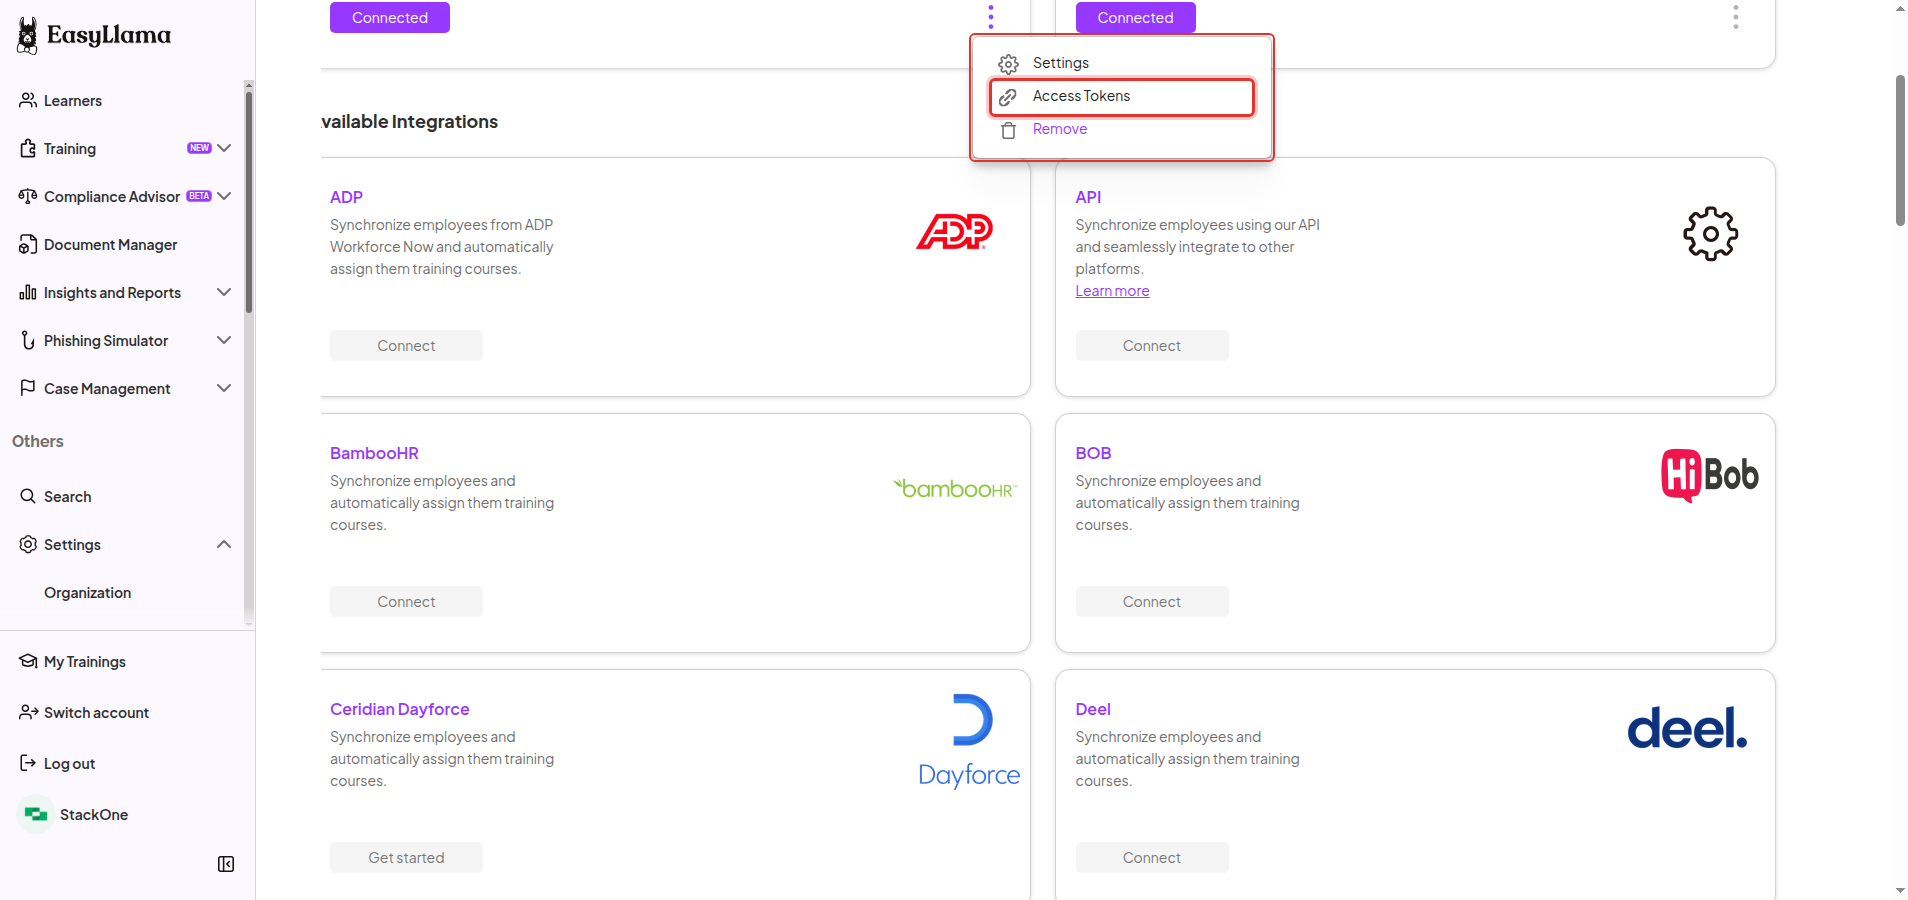Click the Switch account icon
This screenshot has height=900, width=1908.
click(28, 712)
